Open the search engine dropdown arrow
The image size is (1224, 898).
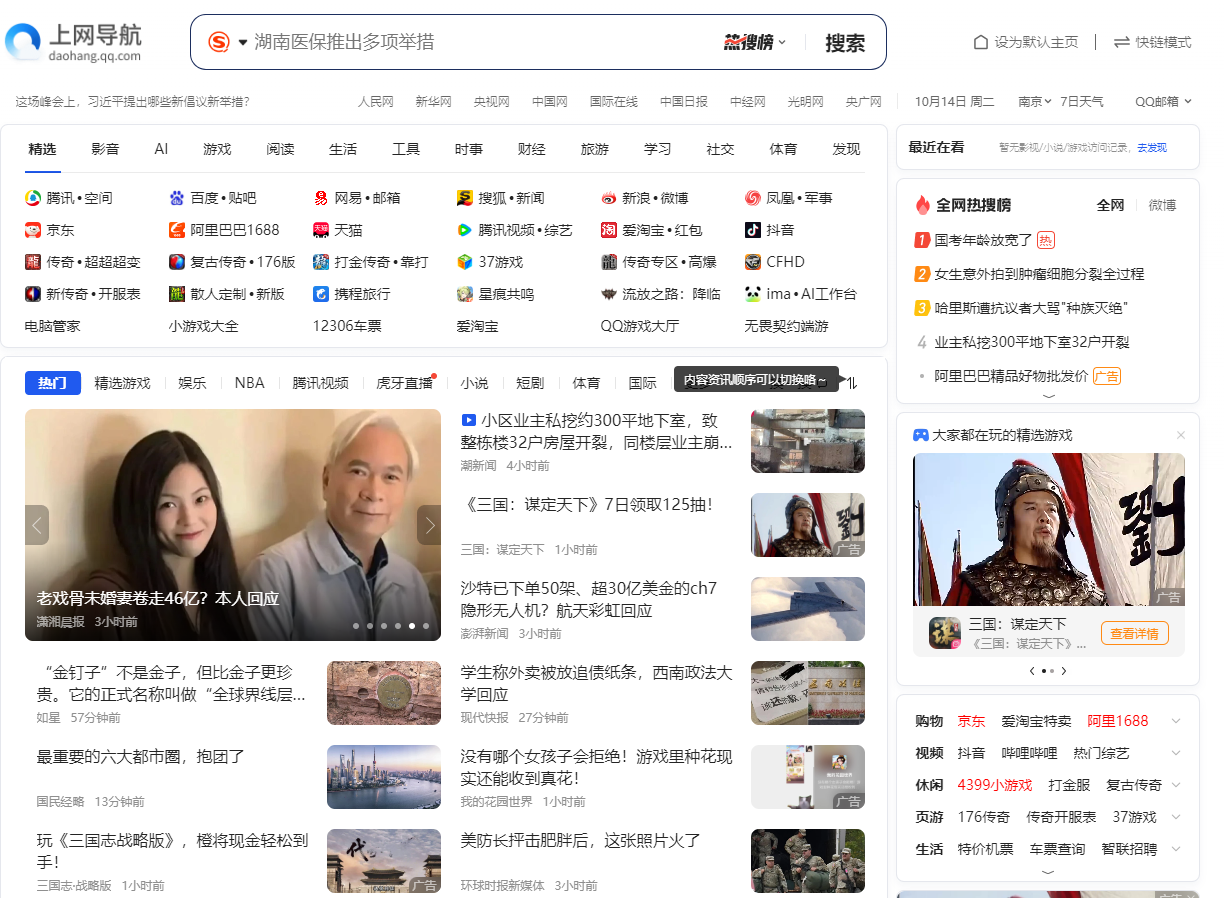coord(240,42)
